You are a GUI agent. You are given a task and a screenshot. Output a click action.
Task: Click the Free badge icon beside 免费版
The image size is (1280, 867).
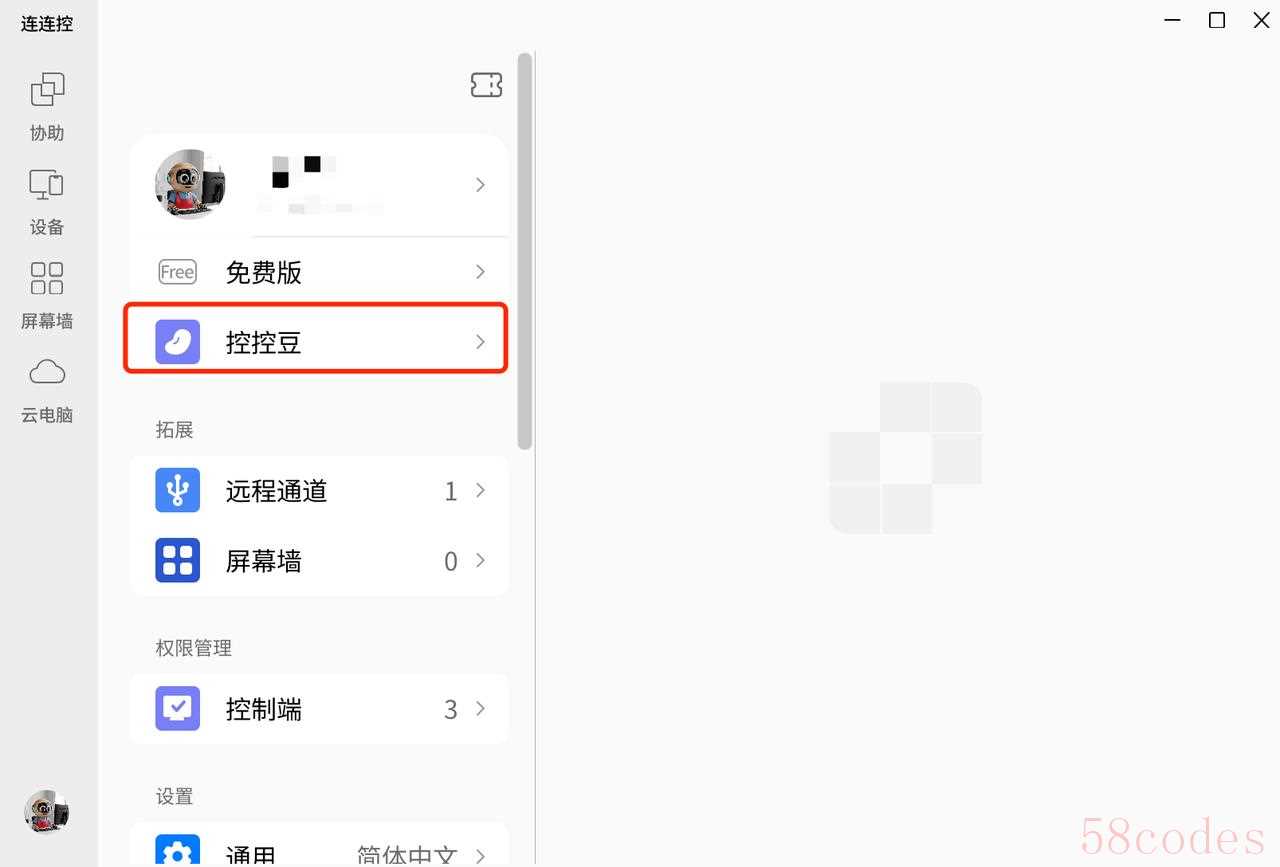[x=178, y=272]
